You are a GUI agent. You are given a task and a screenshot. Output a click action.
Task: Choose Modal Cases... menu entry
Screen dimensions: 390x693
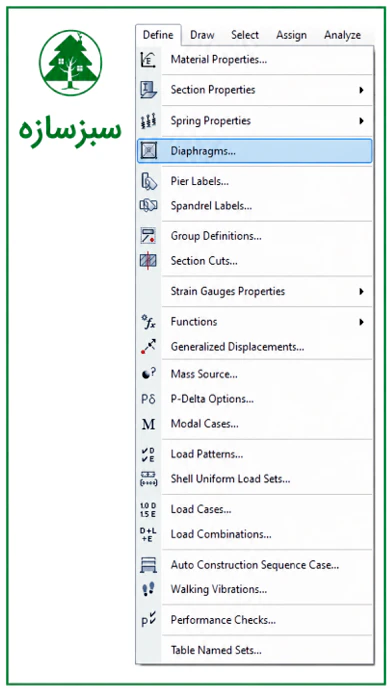pyautogui.click(x=255, y=424)
